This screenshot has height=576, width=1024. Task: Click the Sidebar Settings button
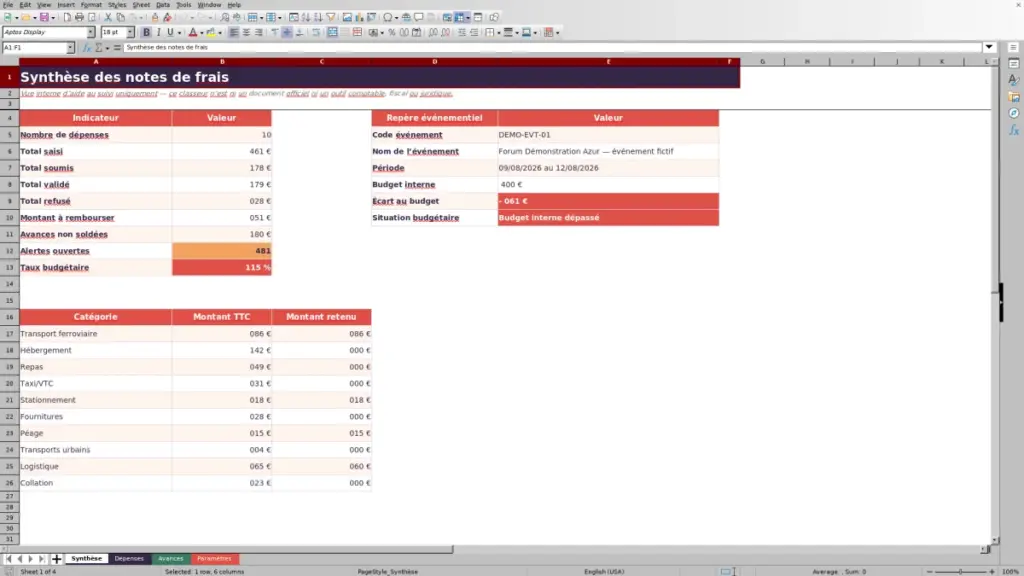1014,48
